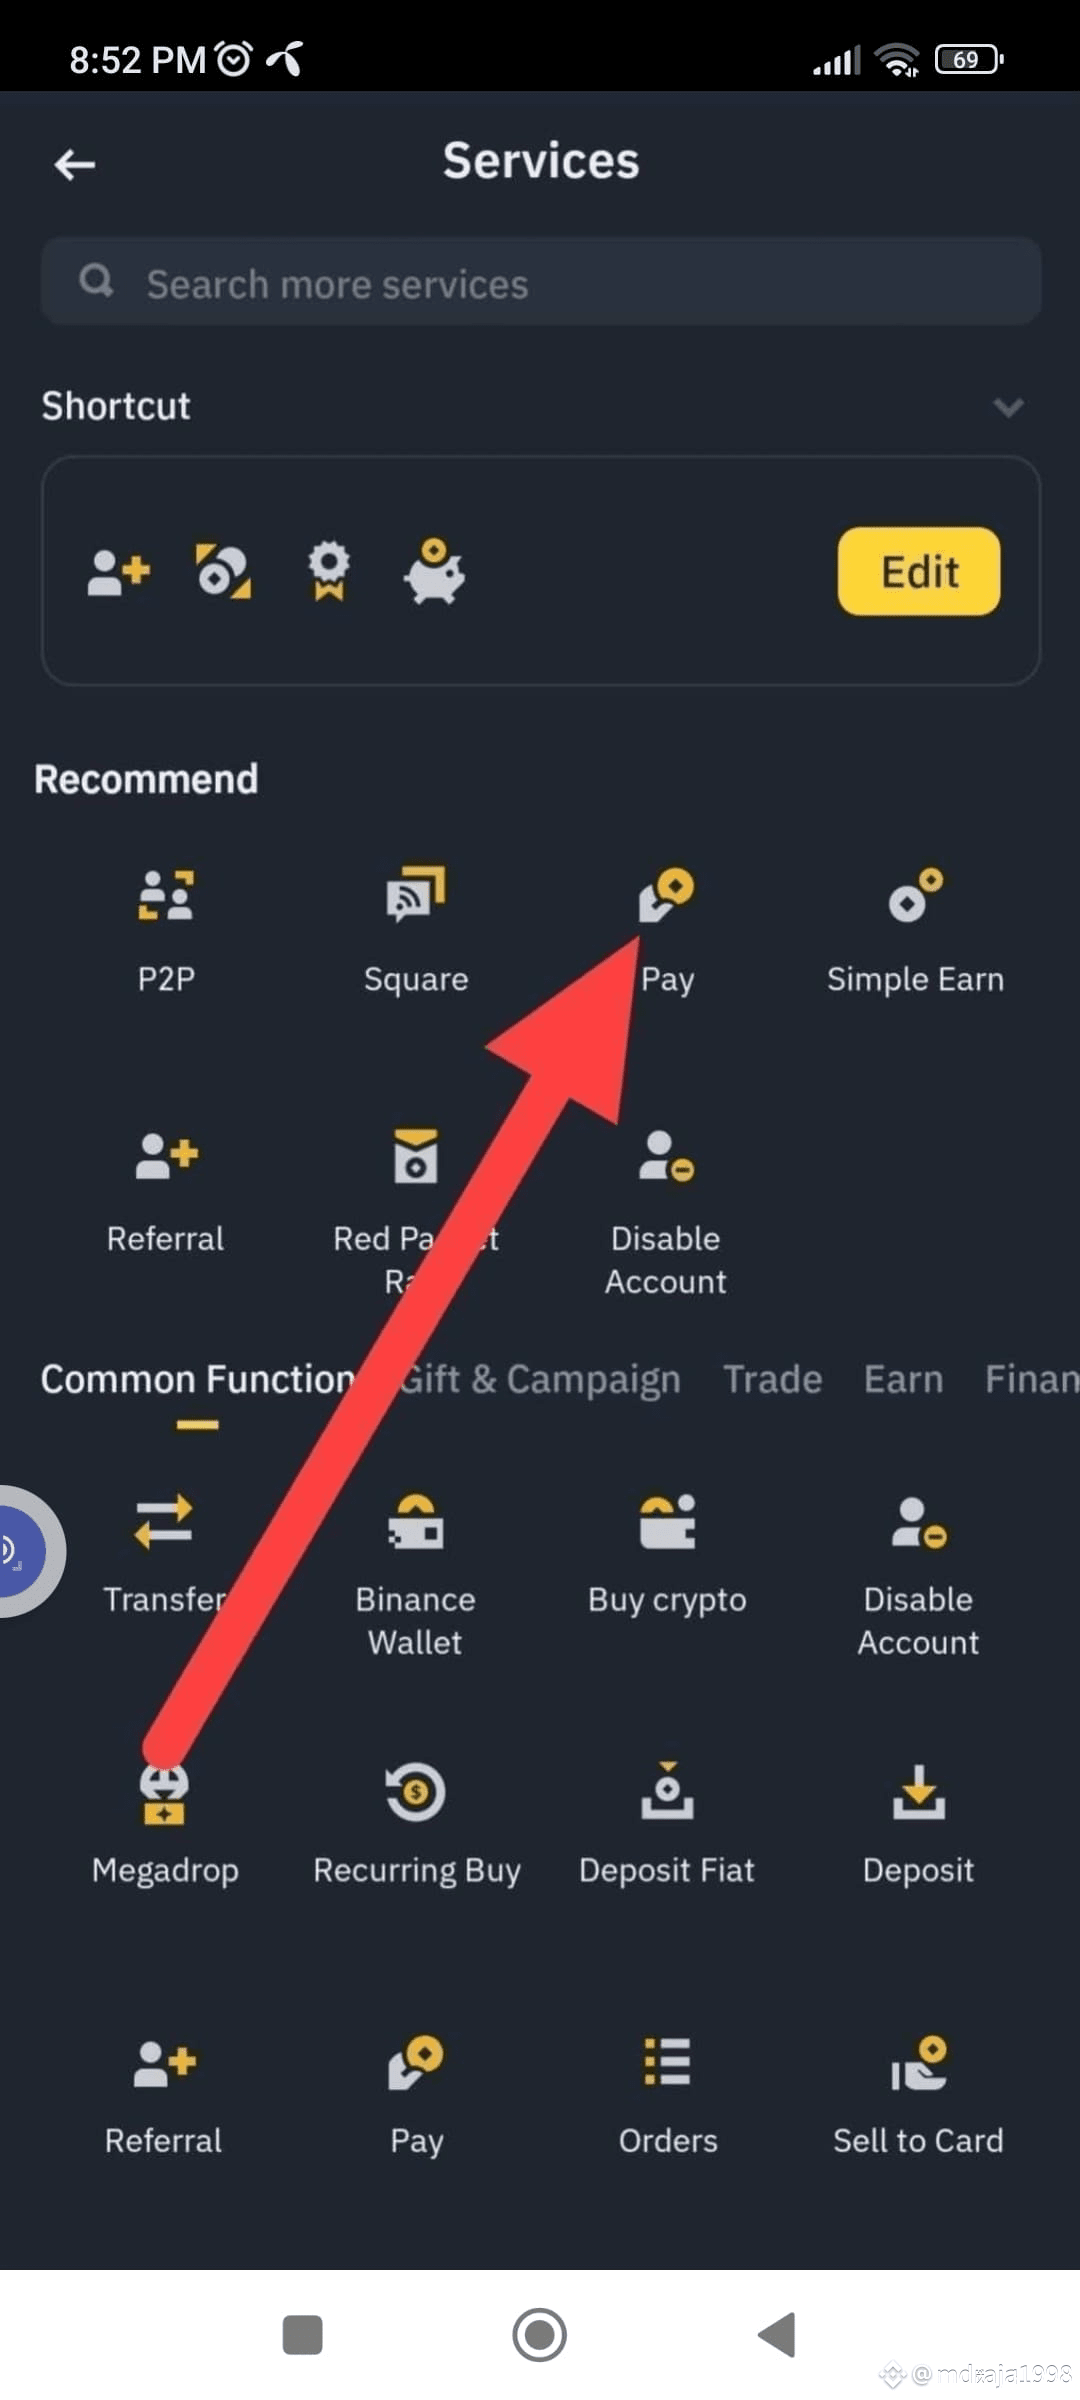The width and height of the screenshot is (1080, 2400).
Task: Tap the Deposit Fiat icon
Action: pyautogui.click(x=667, y=1791)
